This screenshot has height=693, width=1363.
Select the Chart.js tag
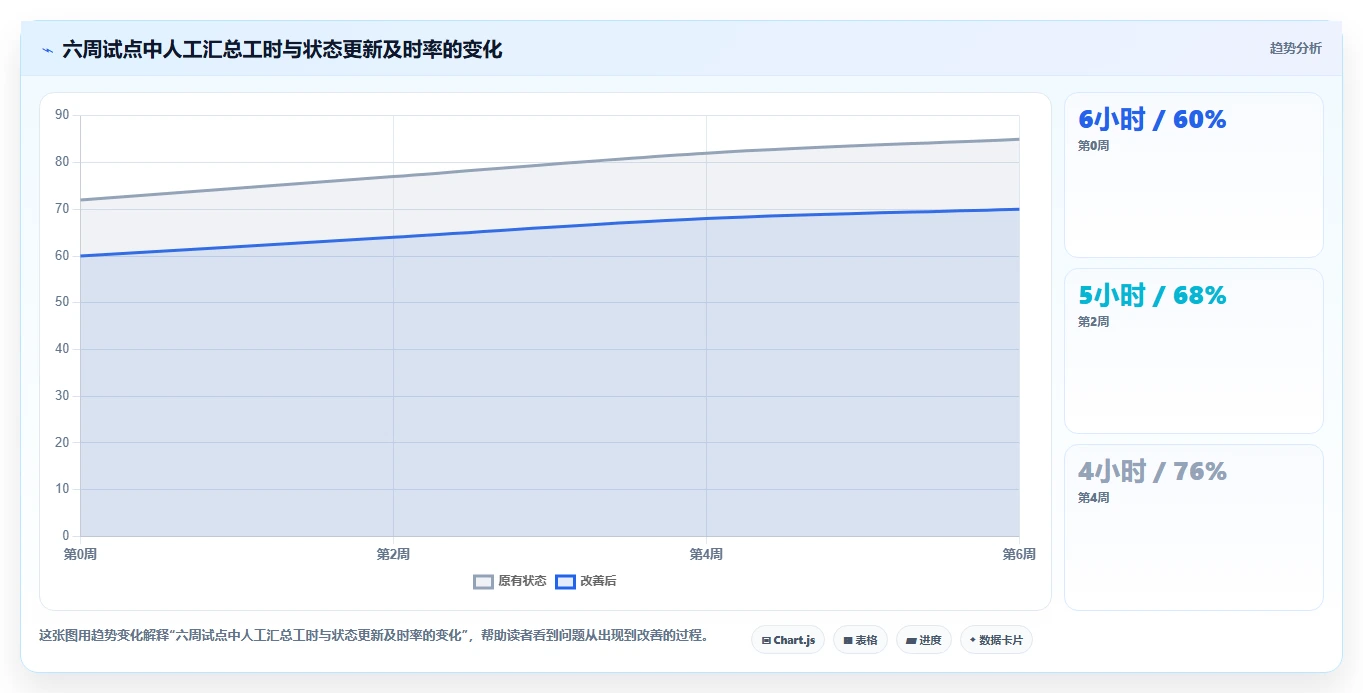tap(788, 640)
